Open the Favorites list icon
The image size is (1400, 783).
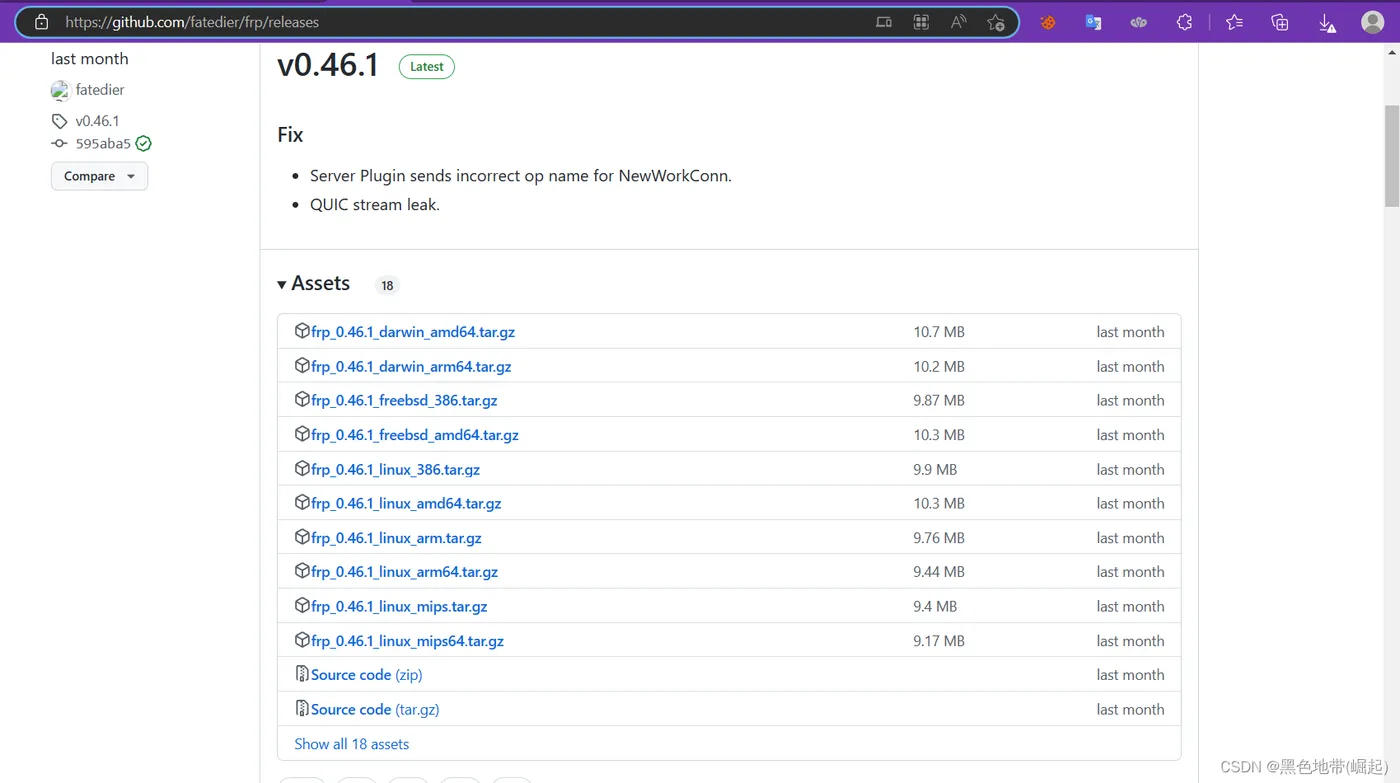click(x=1235, y=22)
